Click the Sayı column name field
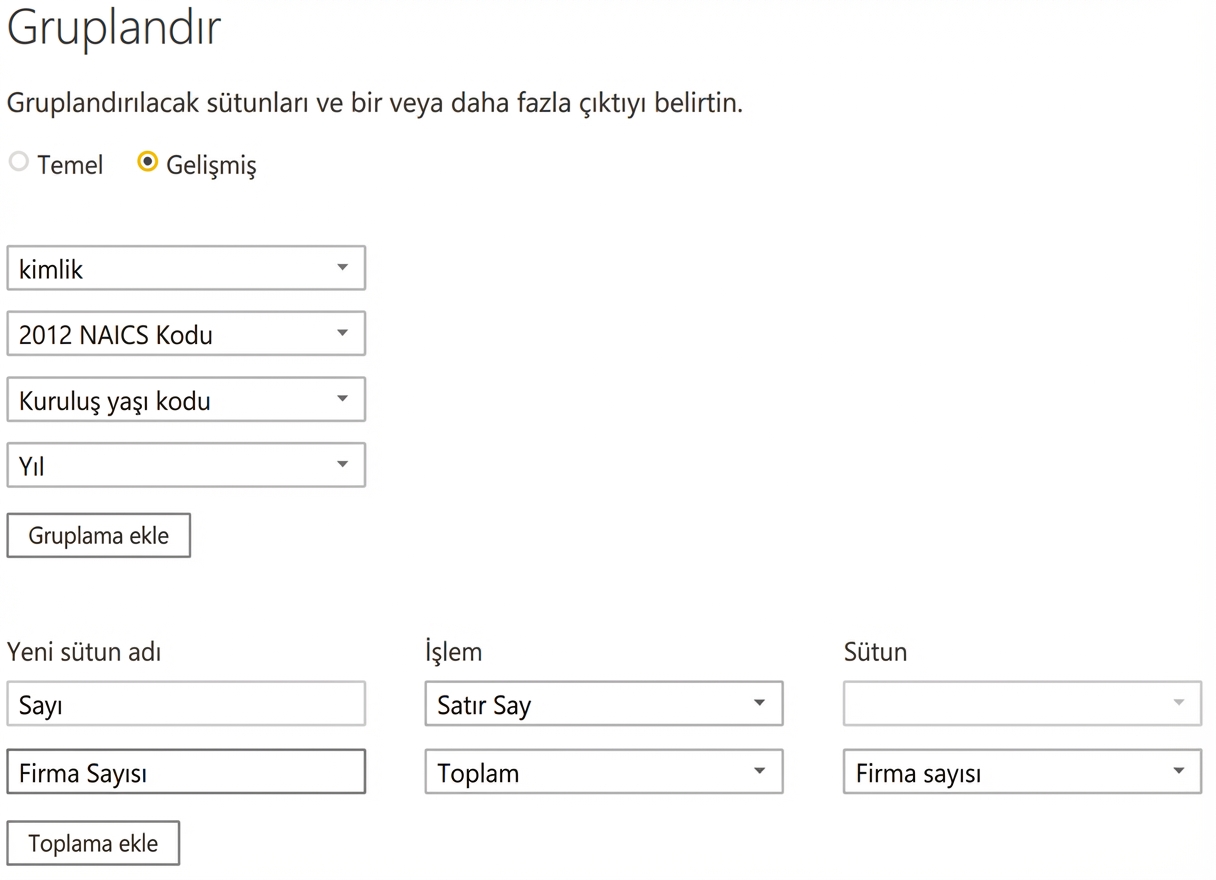 point(186,704)
